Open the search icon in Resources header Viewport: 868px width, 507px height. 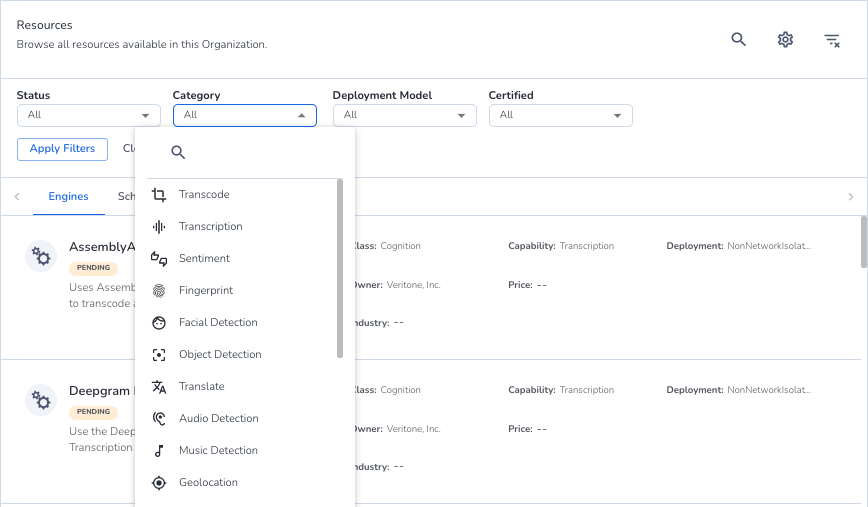click(x=738, y=39)
